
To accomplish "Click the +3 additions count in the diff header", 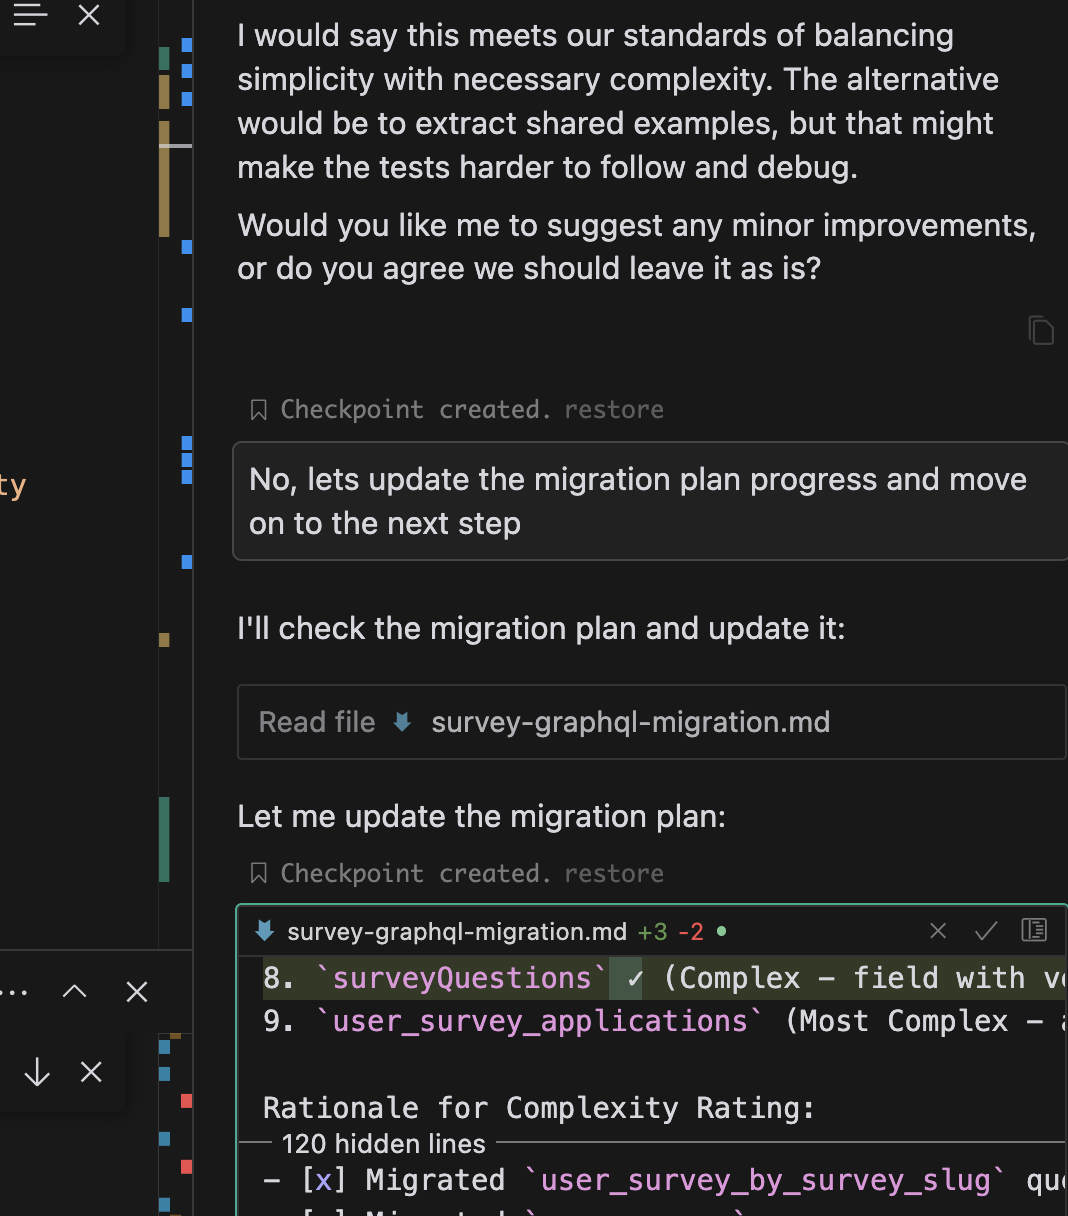I will point(653,932).
